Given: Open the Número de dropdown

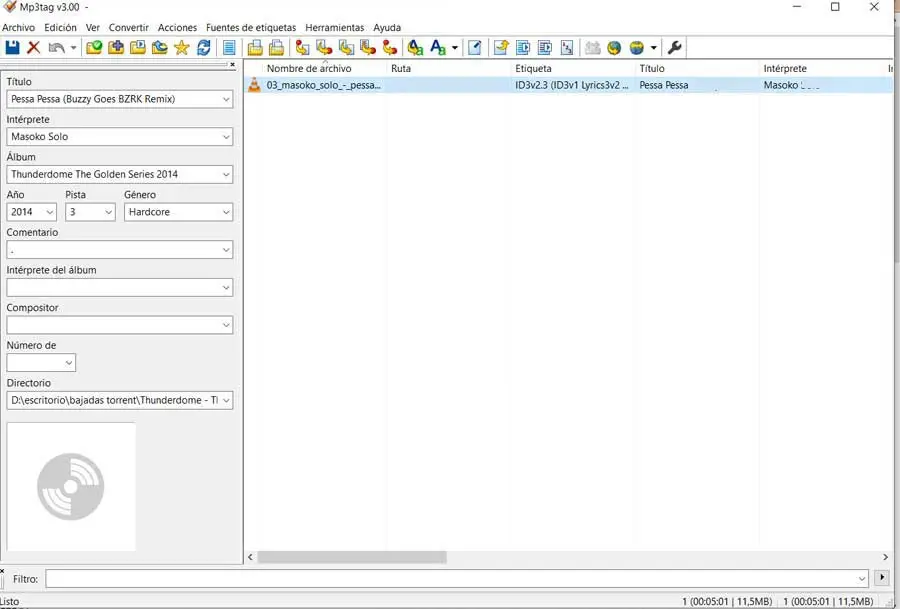Looking at the screenshot, I should 69,363.
